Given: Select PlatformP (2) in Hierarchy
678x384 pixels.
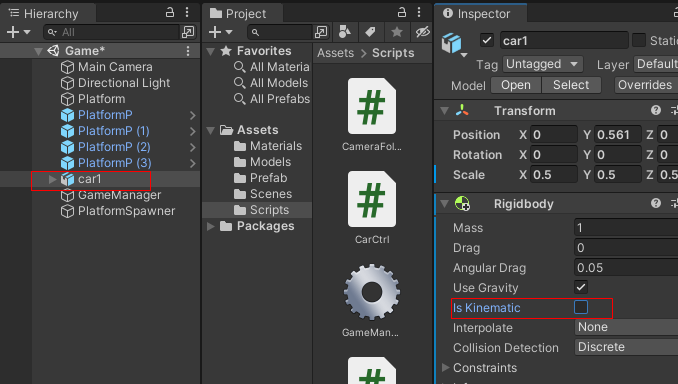Looking at the screenshot, I should pyautogui.click(x=114, y=147).
